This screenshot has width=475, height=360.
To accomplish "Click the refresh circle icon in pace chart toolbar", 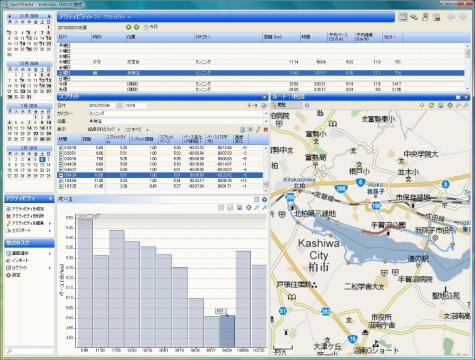I will (x=248, y=207).
